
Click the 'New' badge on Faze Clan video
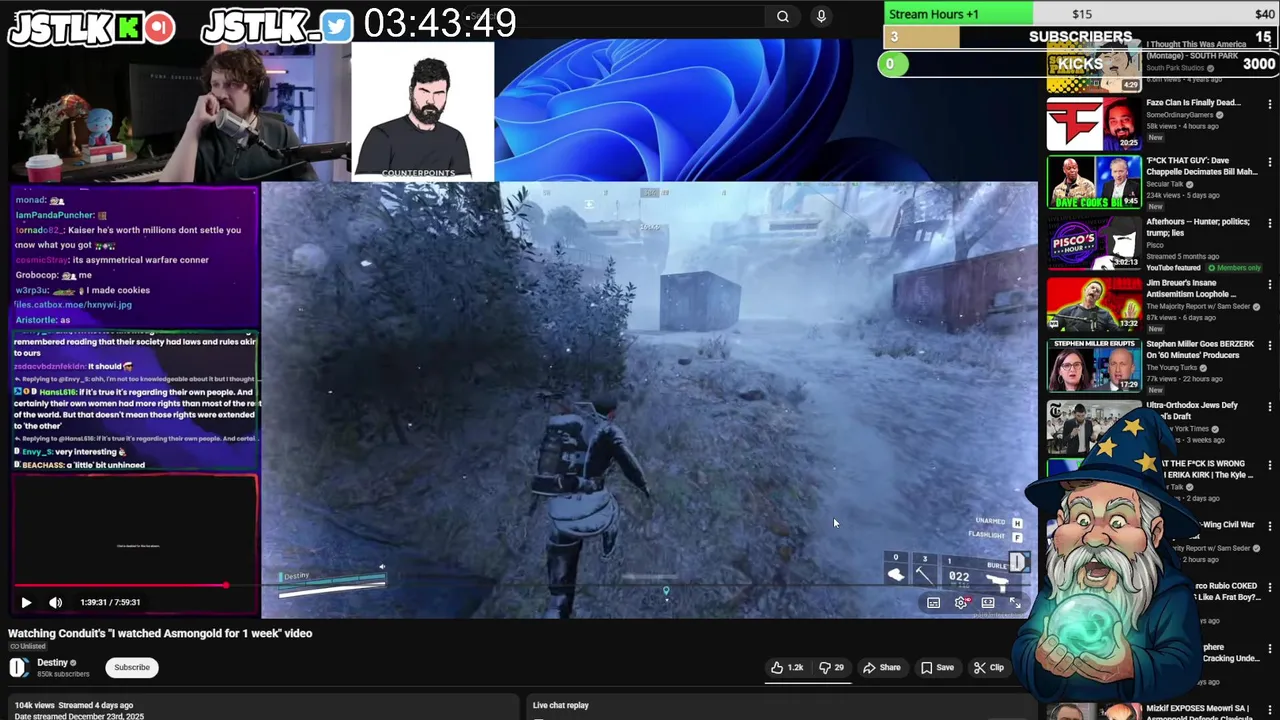tap(1155, 138)
